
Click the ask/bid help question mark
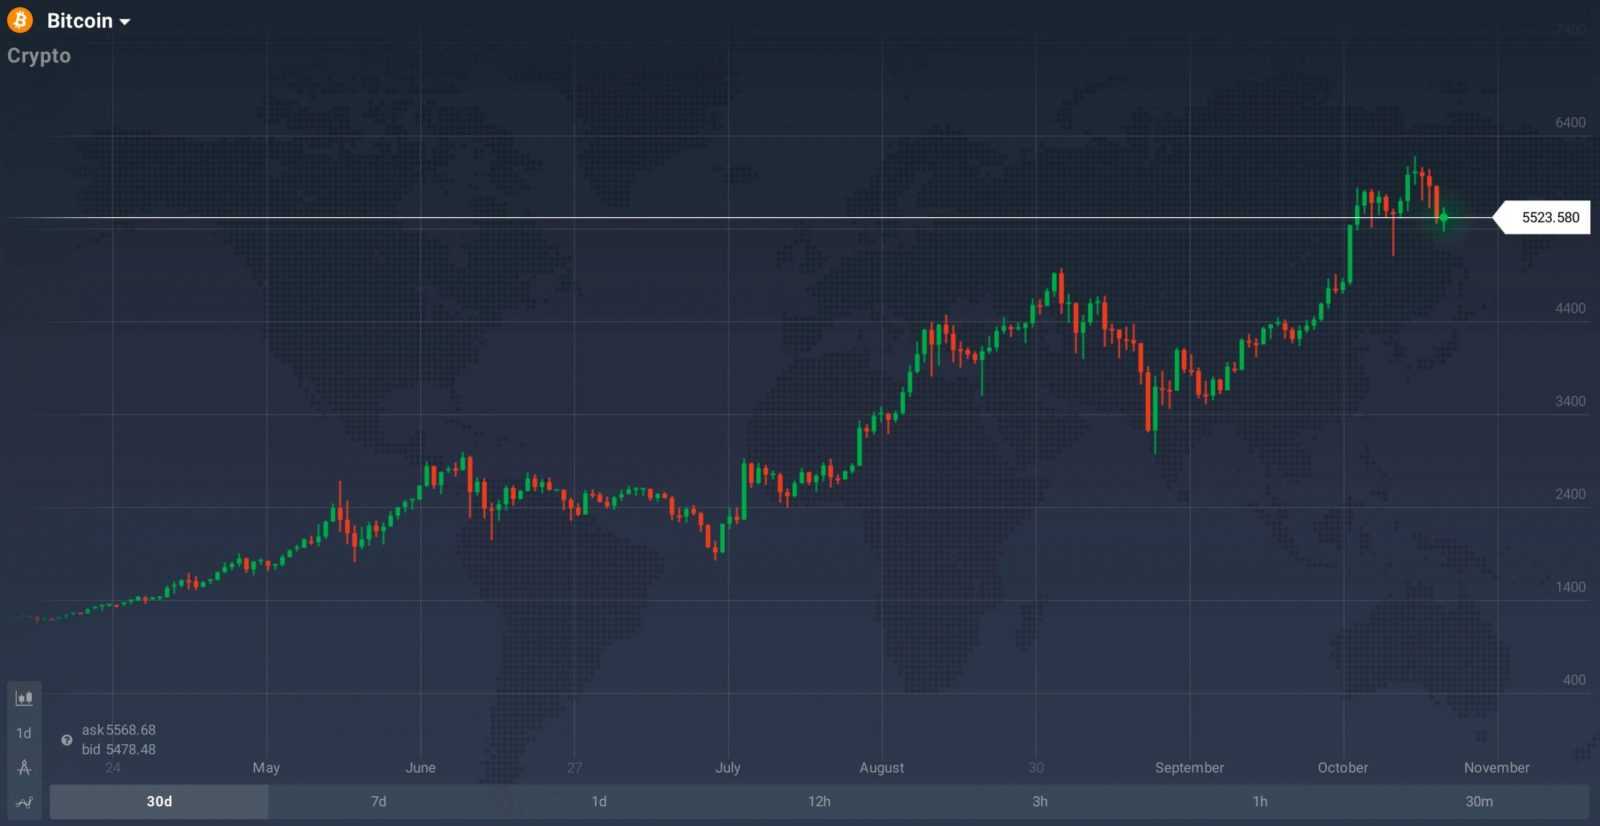(67, 740)
